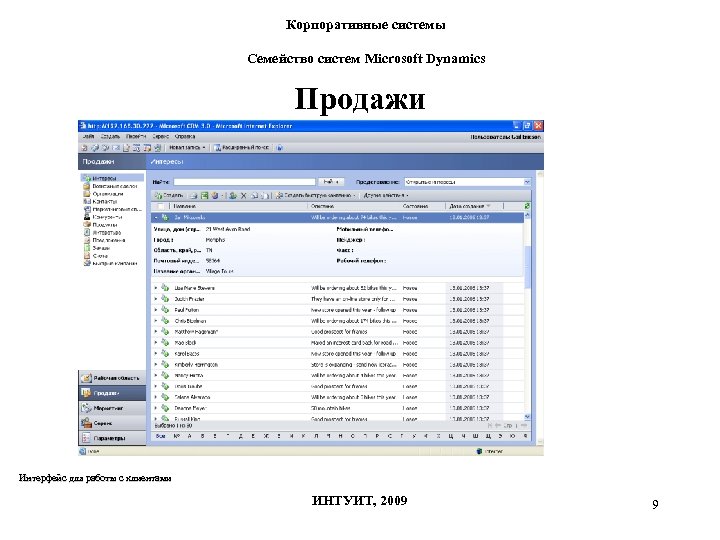The width and height of the screenshot is (720, 540).
Task: Open Создать быструю кампанию dropdown
Action: tap(316, 196)
